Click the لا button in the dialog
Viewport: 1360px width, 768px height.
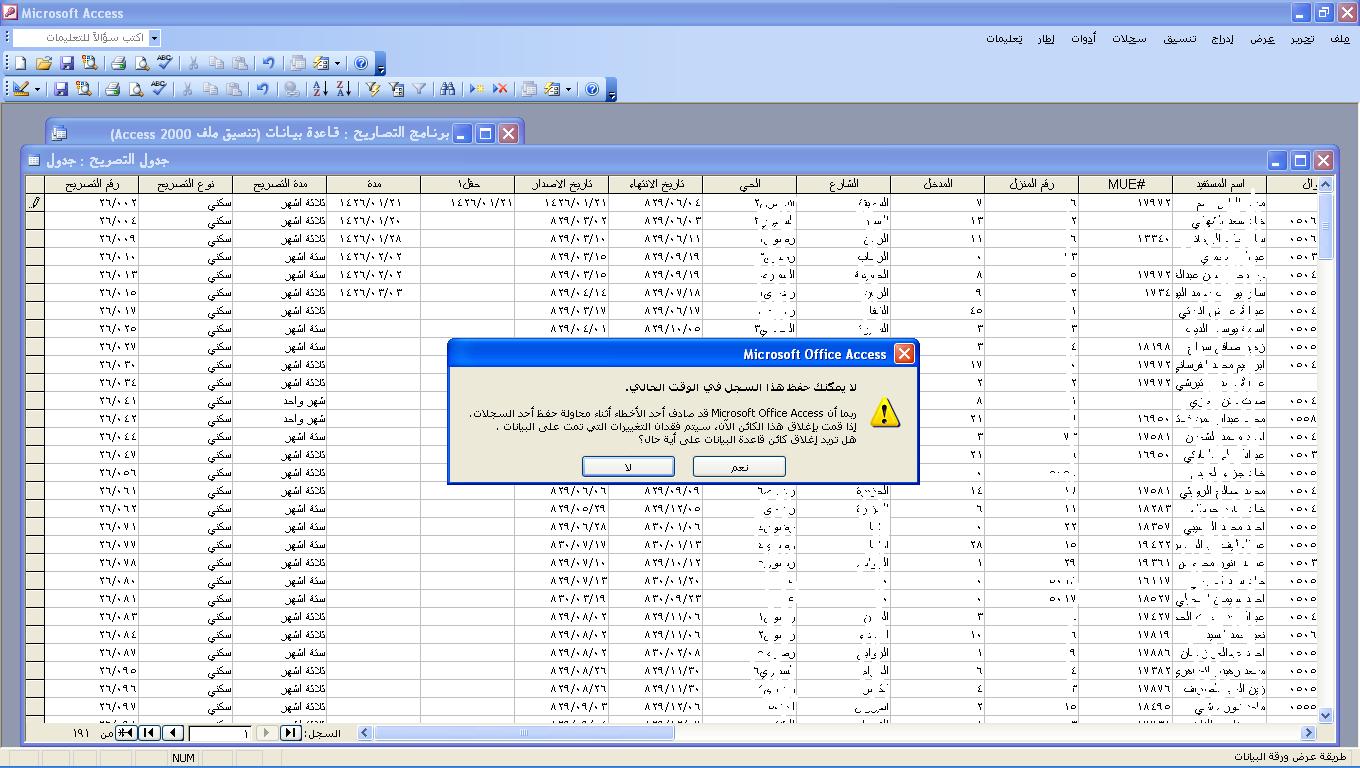628,467
